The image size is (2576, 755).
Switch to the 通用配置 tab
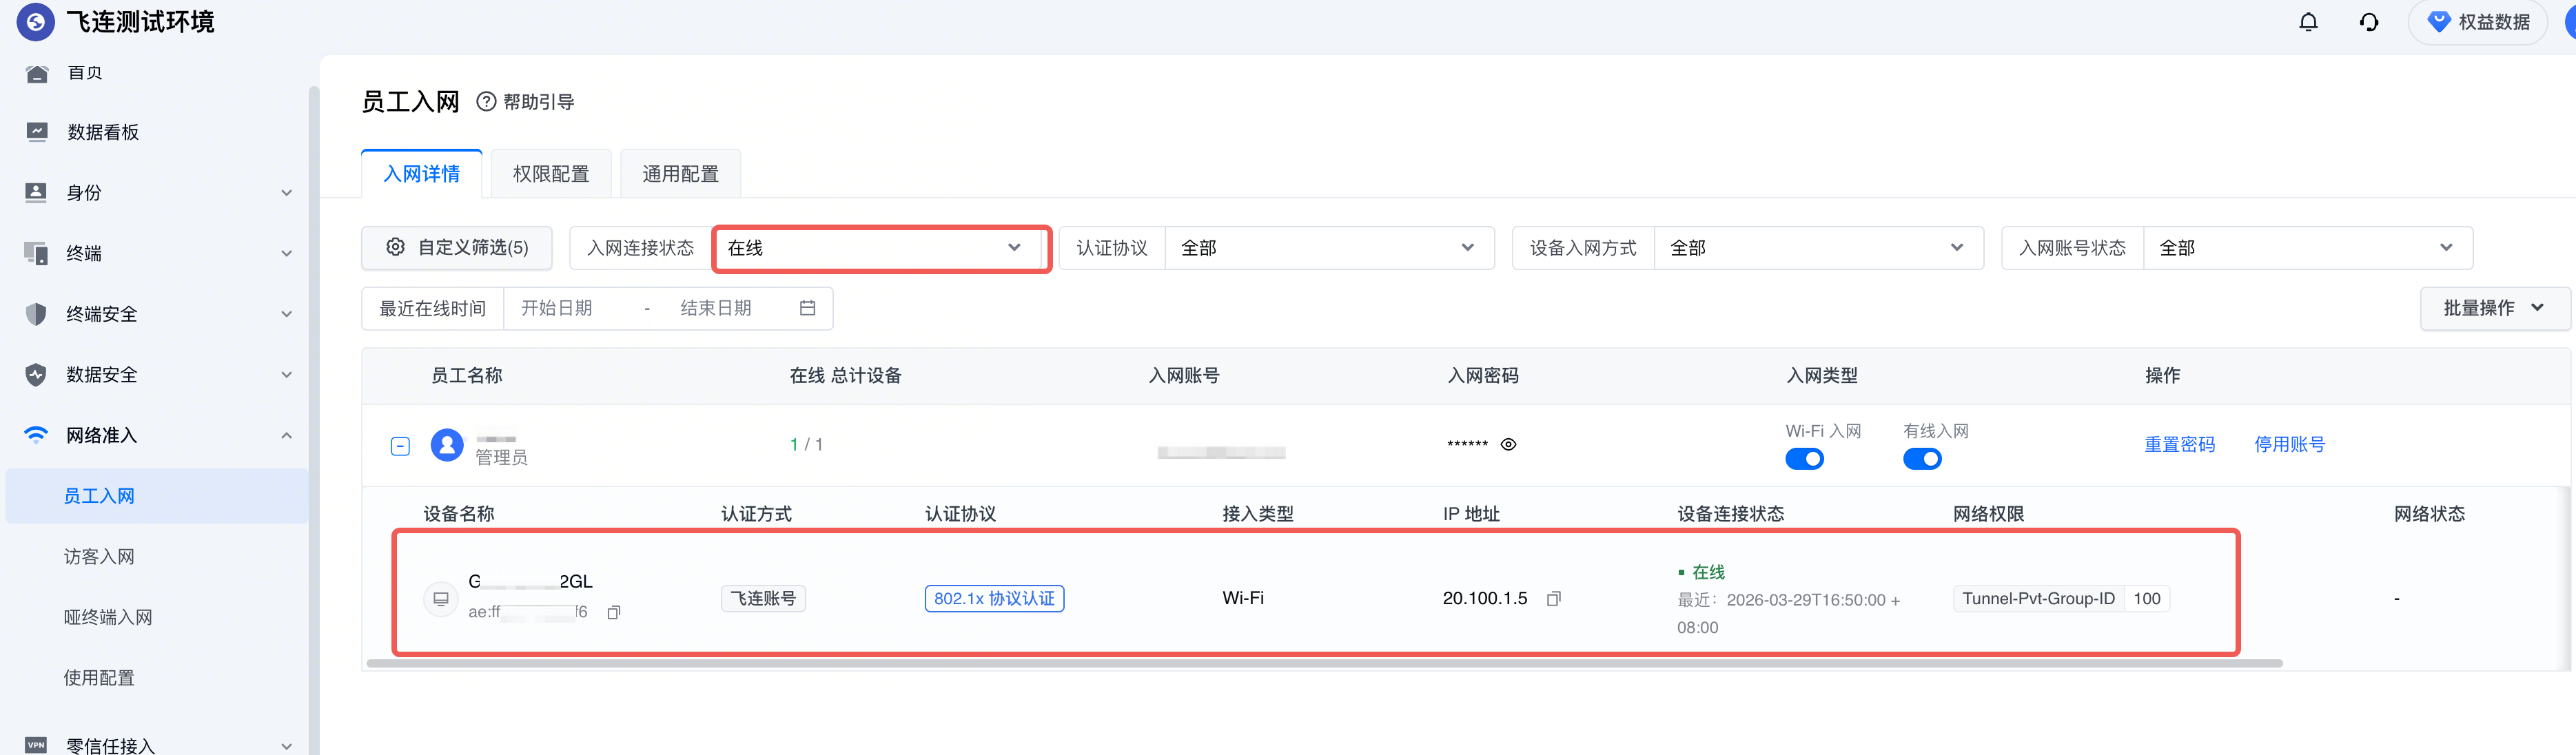pos(680,174)
